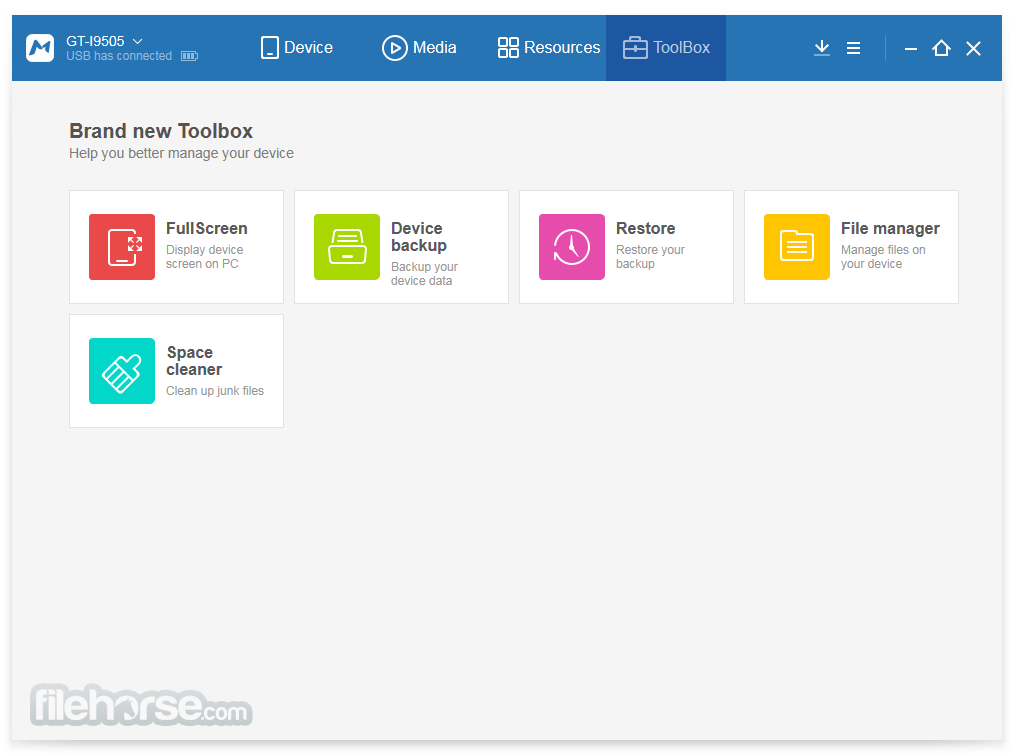Open Device backup title
Viewport: 1017px width, 756px height.
pos(419,237)
